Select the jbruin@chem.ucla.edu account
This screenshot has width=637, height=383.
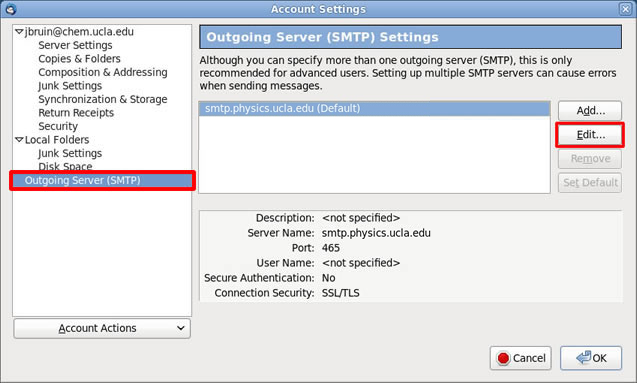point(79,32)
